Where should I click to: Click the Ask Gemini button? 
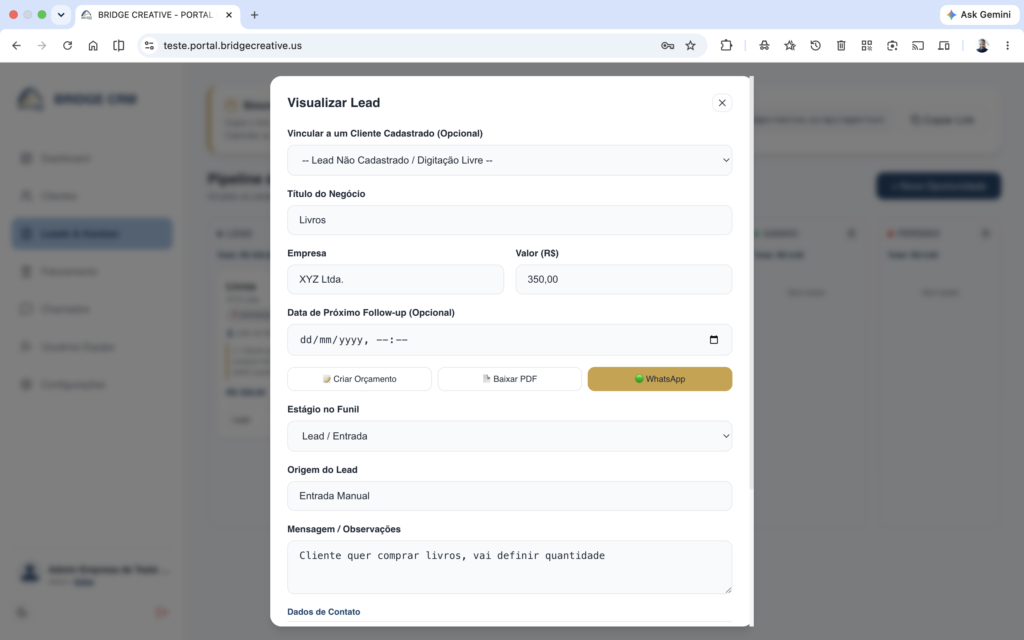[x=979, y=14]
